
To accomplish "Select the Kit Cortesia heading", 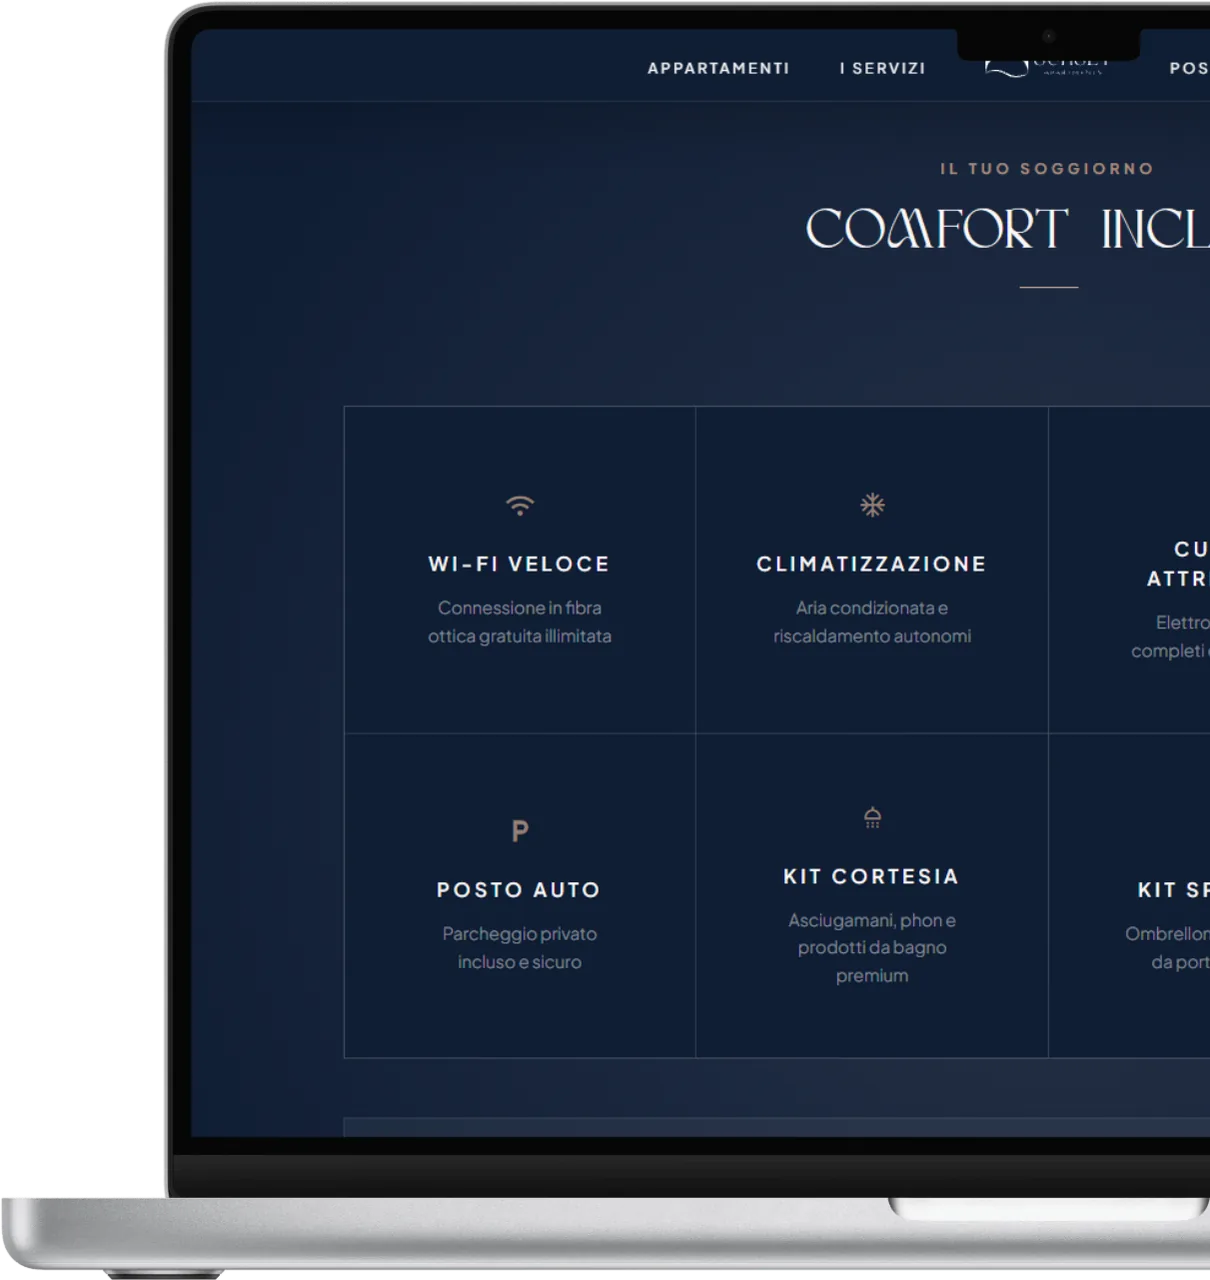I will pos(872,877).
